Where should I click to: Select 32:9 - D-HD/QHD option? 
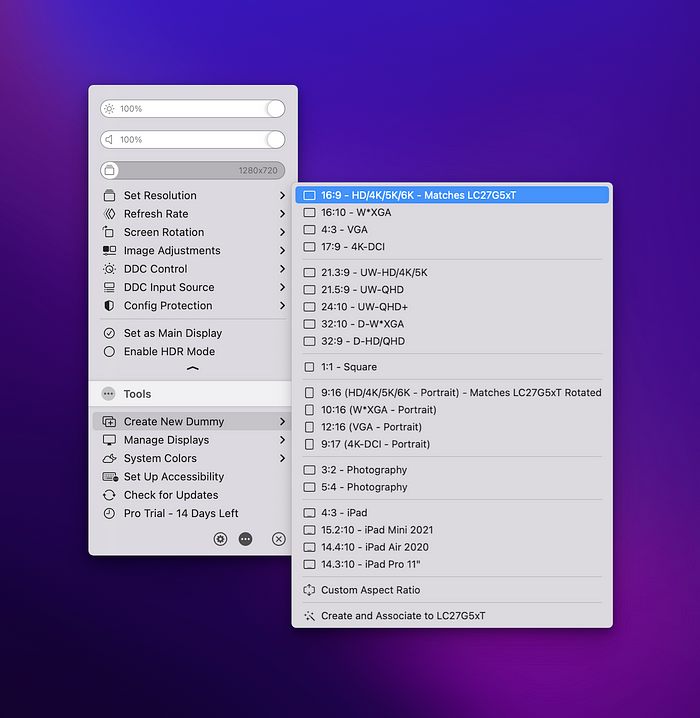pos(452,341)
